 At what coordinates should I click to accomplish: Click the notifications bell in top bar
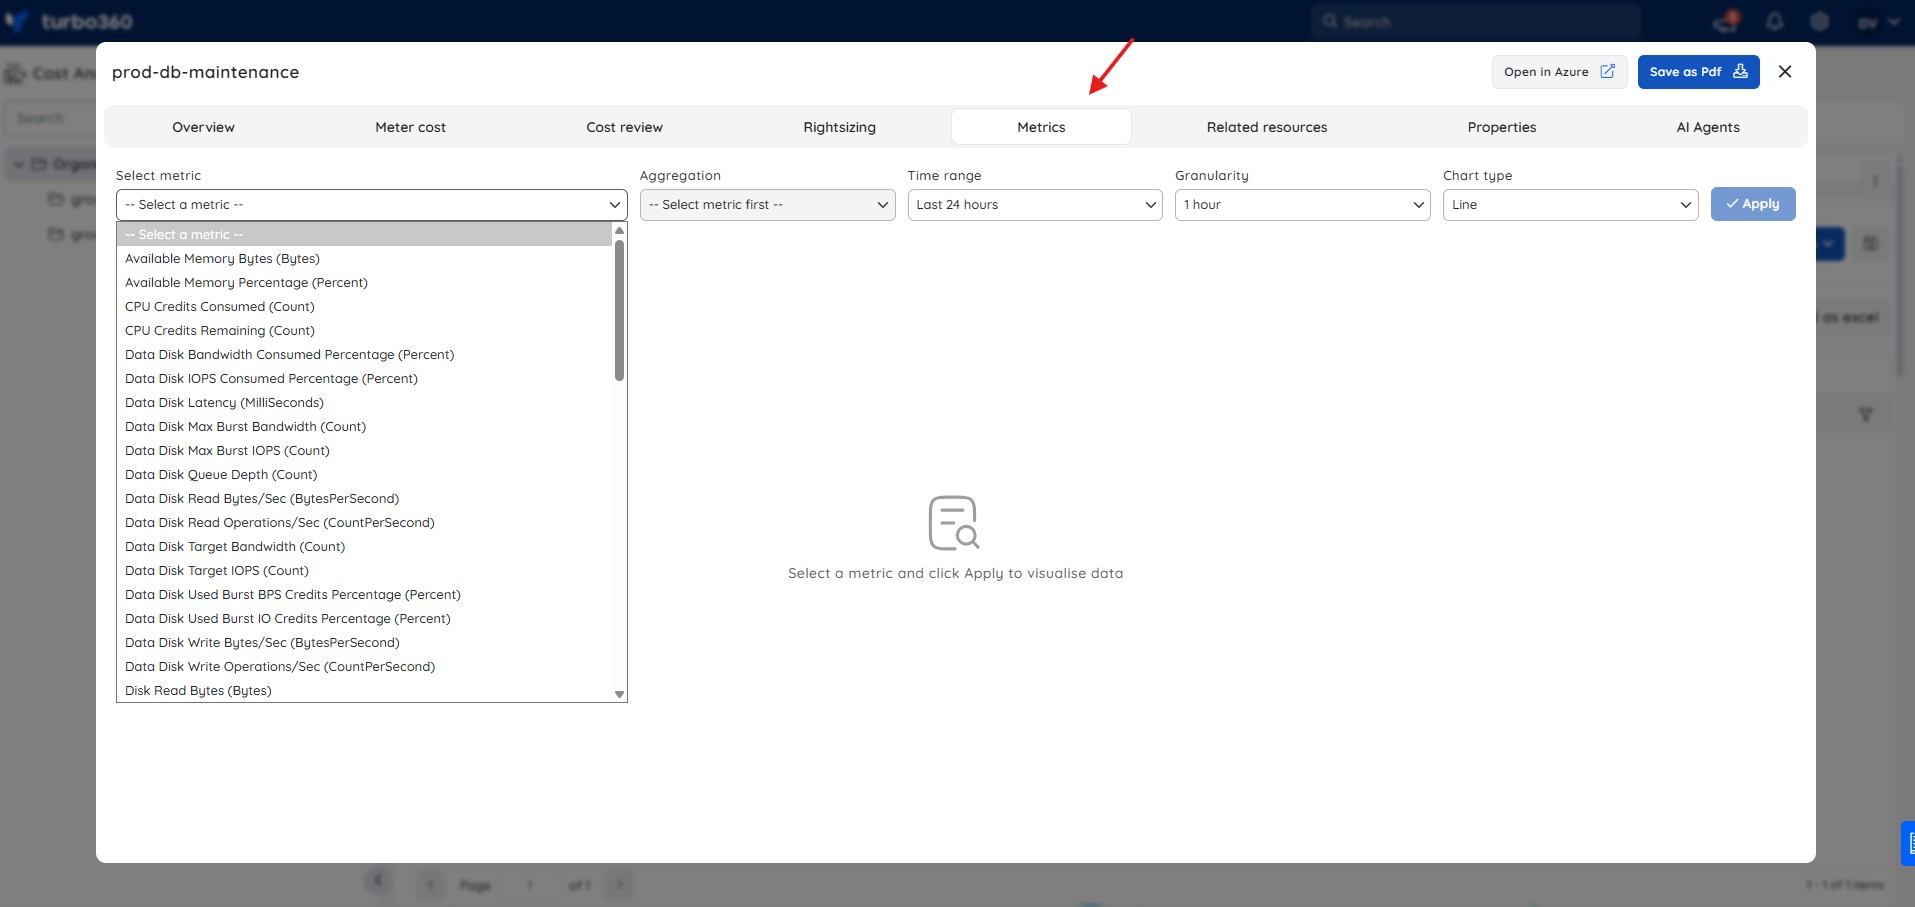1775,21
